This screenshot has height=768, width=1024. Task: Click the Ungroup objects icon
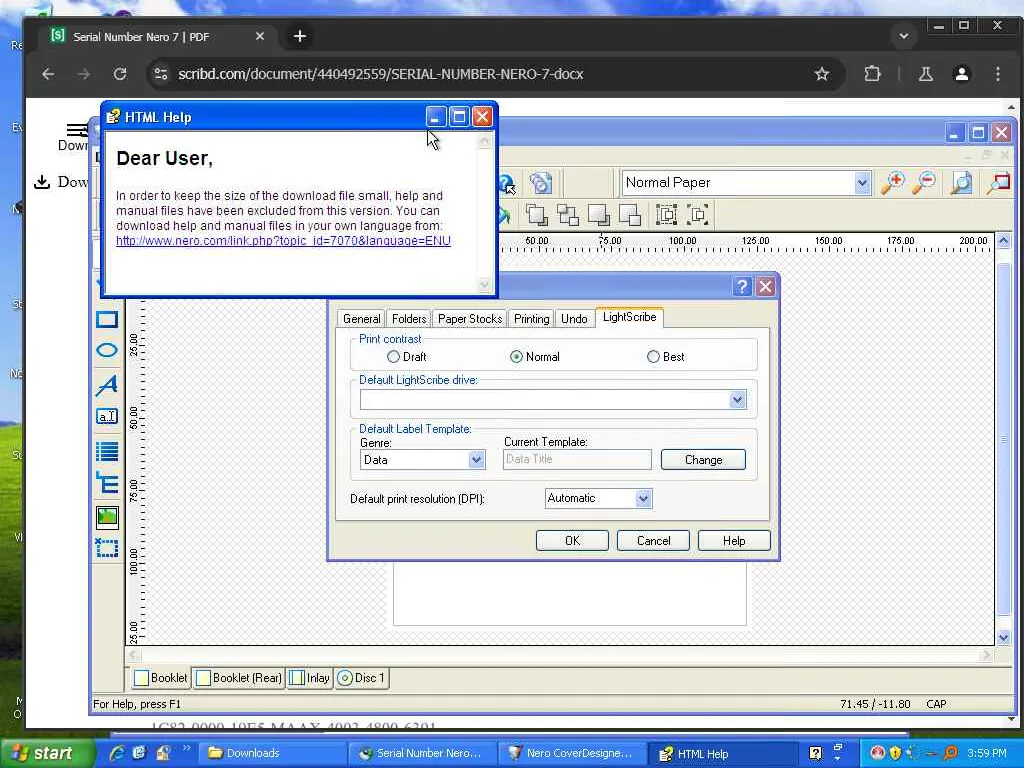click(x=698, y=215)
